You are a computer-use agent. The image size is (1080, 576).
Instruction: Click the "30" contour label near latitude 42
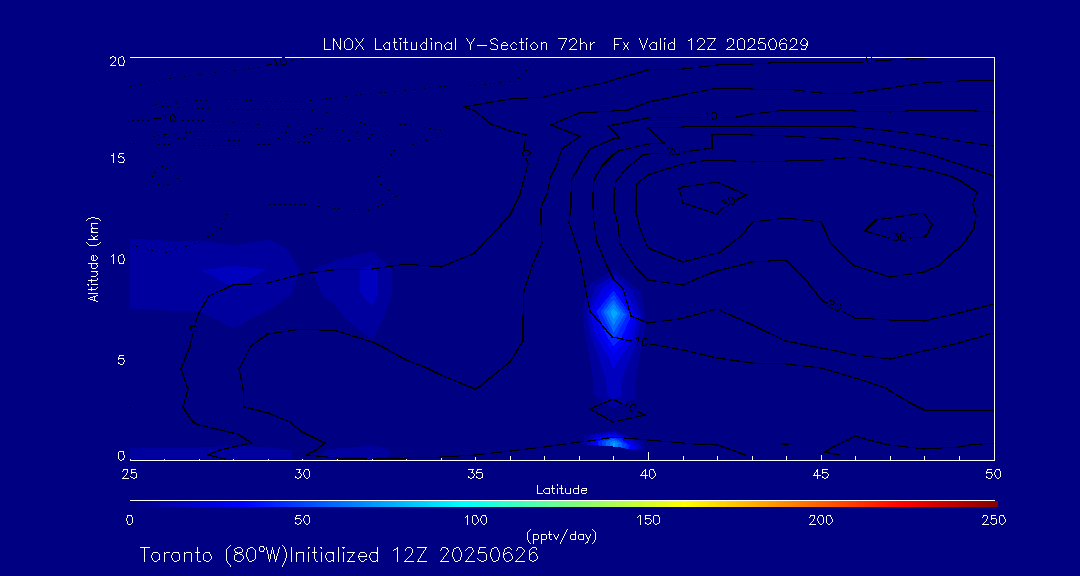tap(729, 202)
